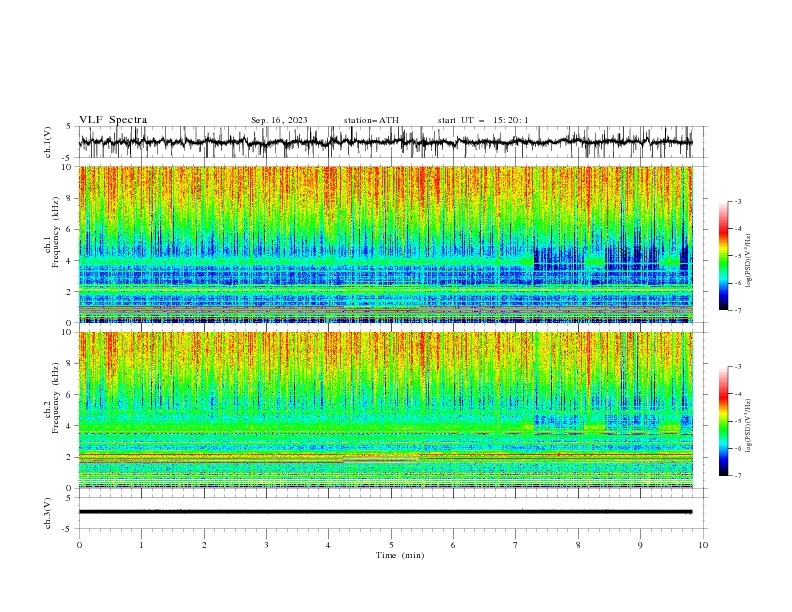The image size is (792, 612).
Task: Select the ch.1 Frequency (kHz) axis label
Action: coord(52,231)
